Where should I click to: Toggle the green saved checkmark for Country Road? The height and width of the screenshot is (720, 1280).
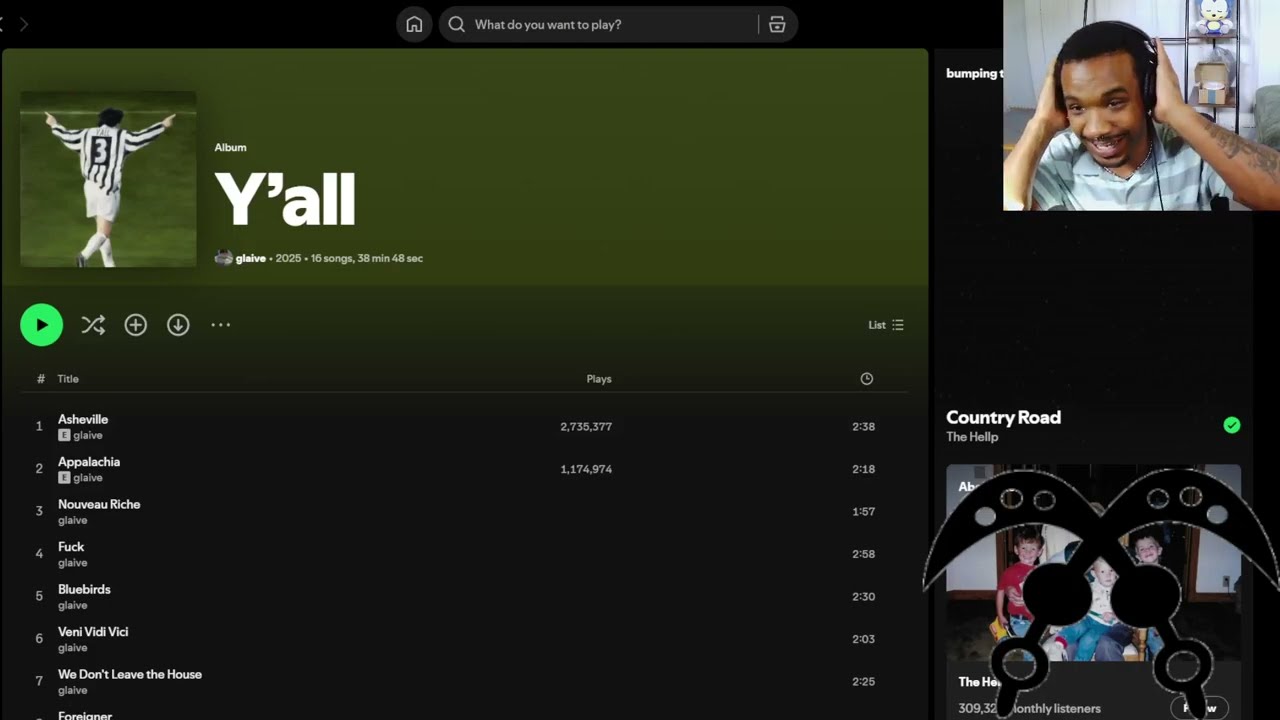tap(1232, 425)
